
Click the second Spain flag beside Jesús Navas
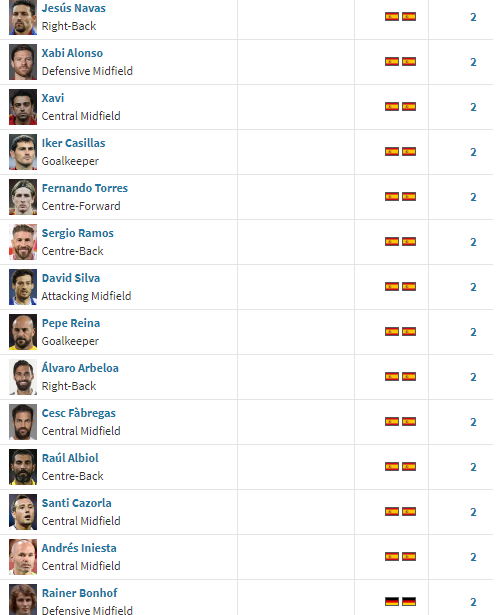click(409, 17)
